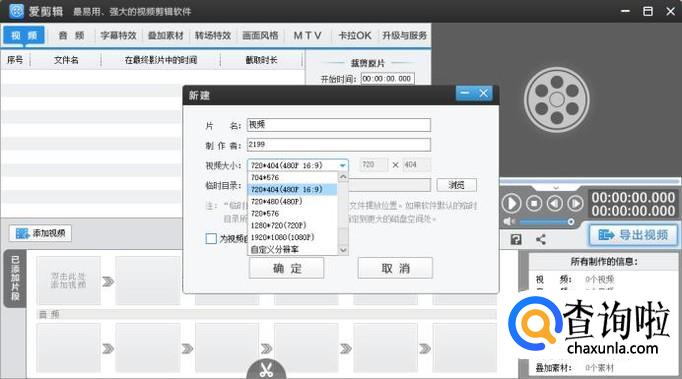The width and height of the screenshot is (682, 379).
Task: Click the play button in preview
Action: pos(512,203)
